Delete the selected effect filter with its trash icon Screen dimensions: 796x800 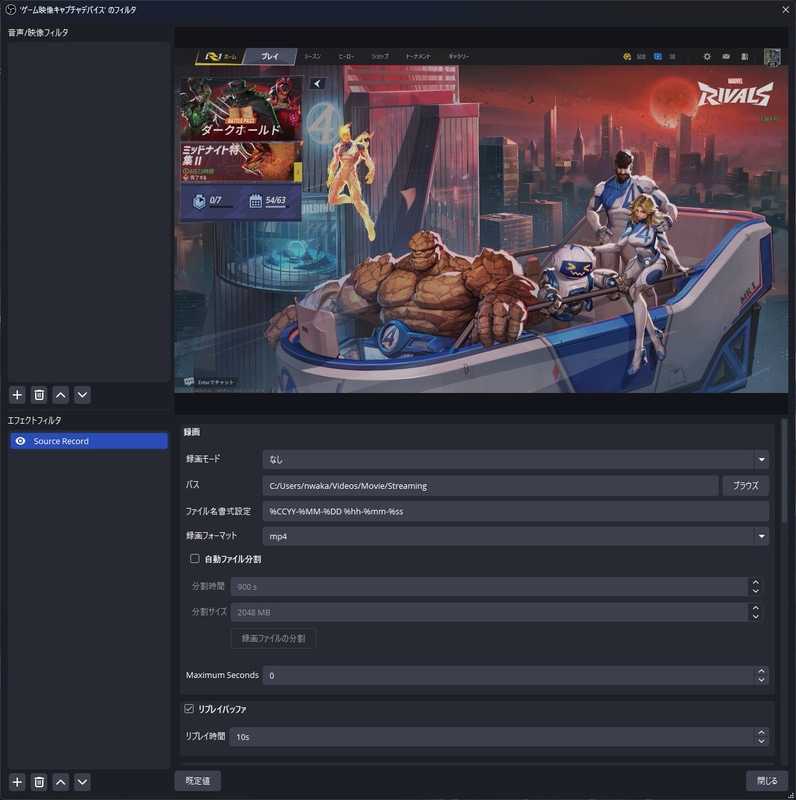click(x=39, y=782)
